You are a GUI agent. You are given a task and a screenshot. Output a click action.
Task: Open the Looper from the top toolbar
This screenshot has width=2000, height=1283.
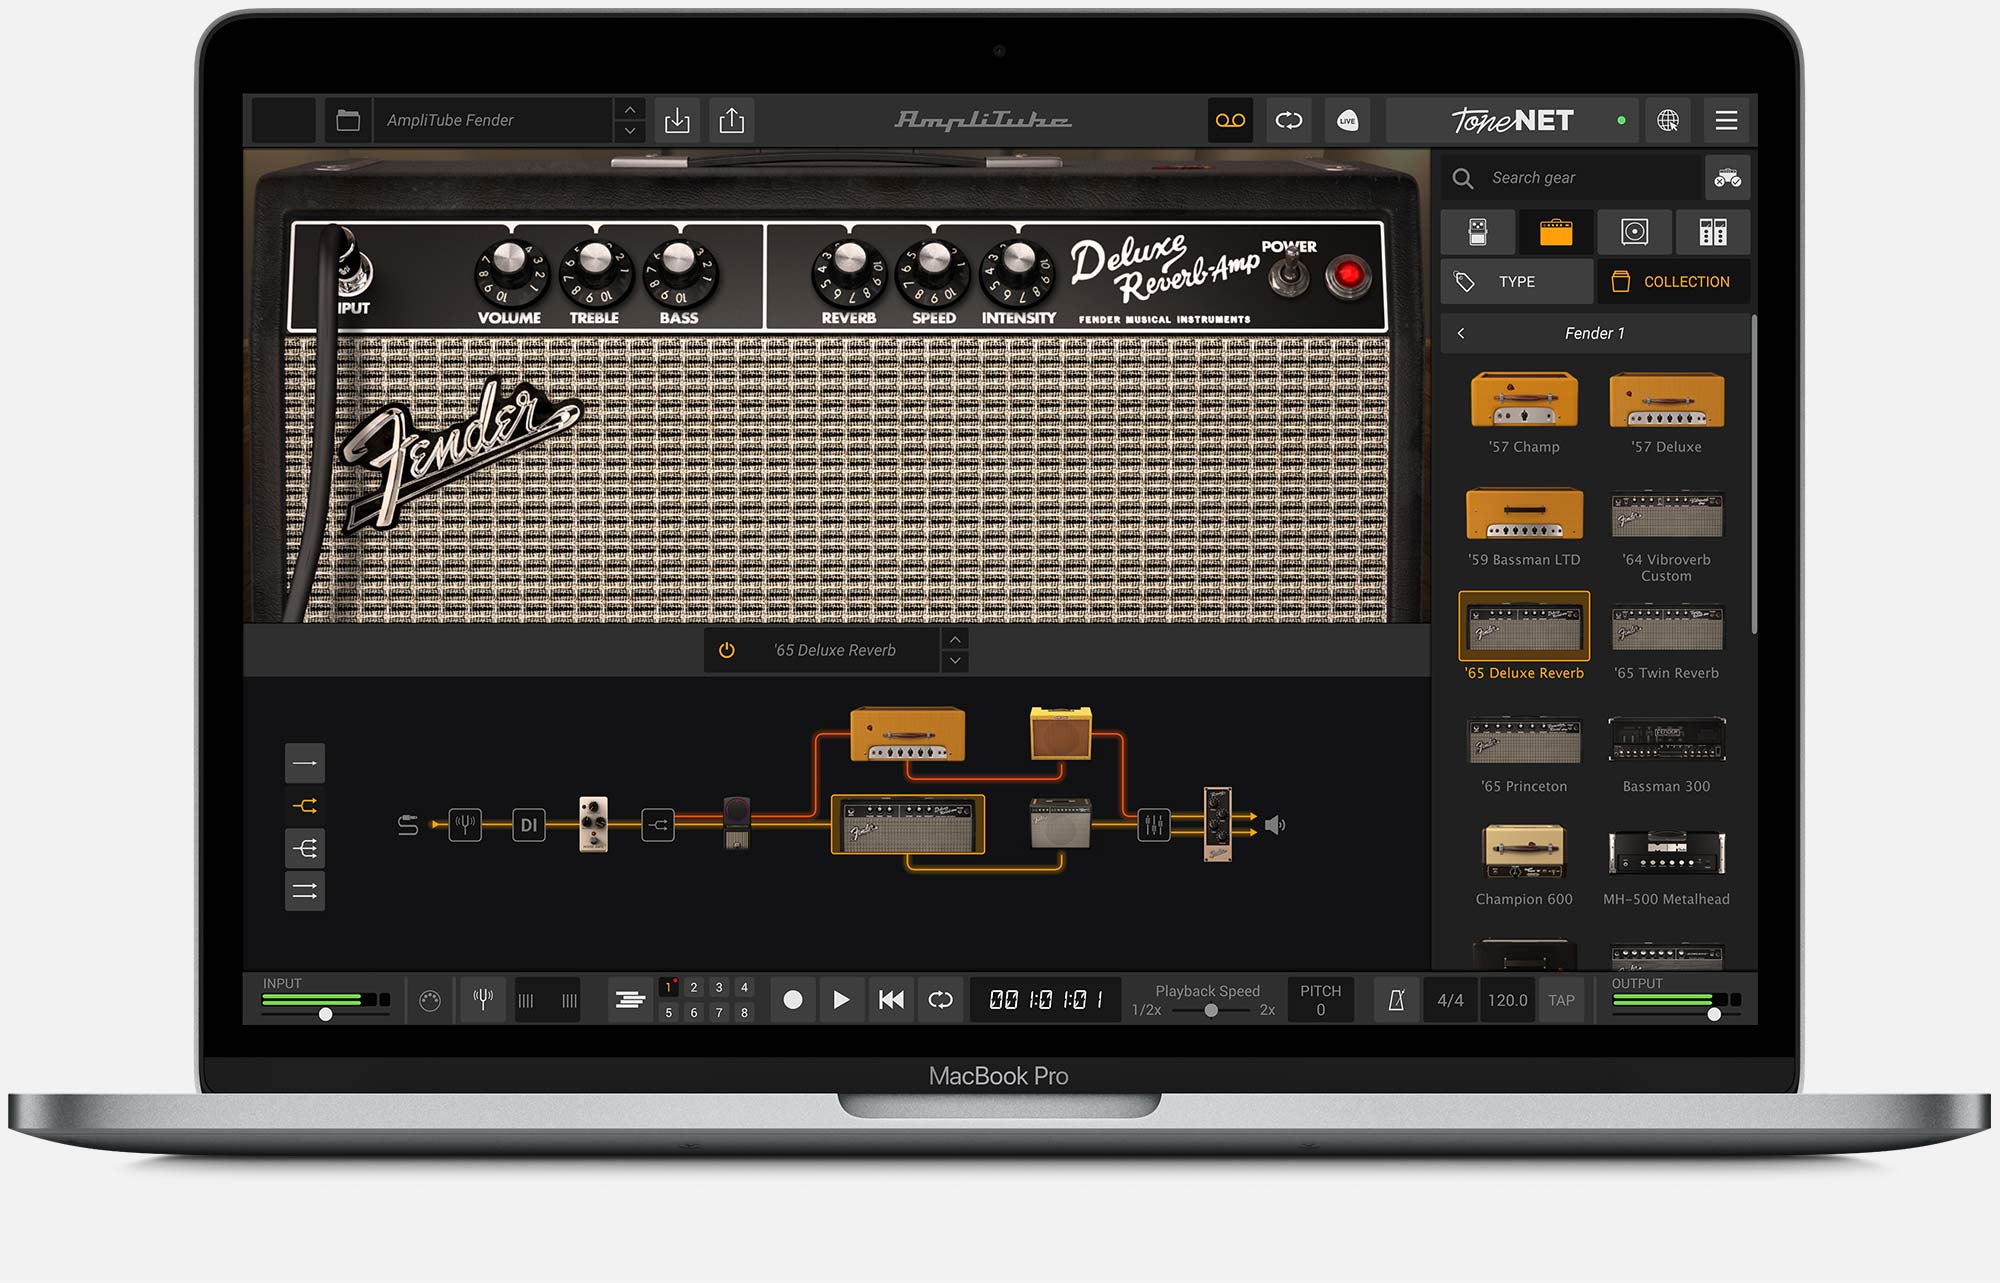(x=1230, y=120)
